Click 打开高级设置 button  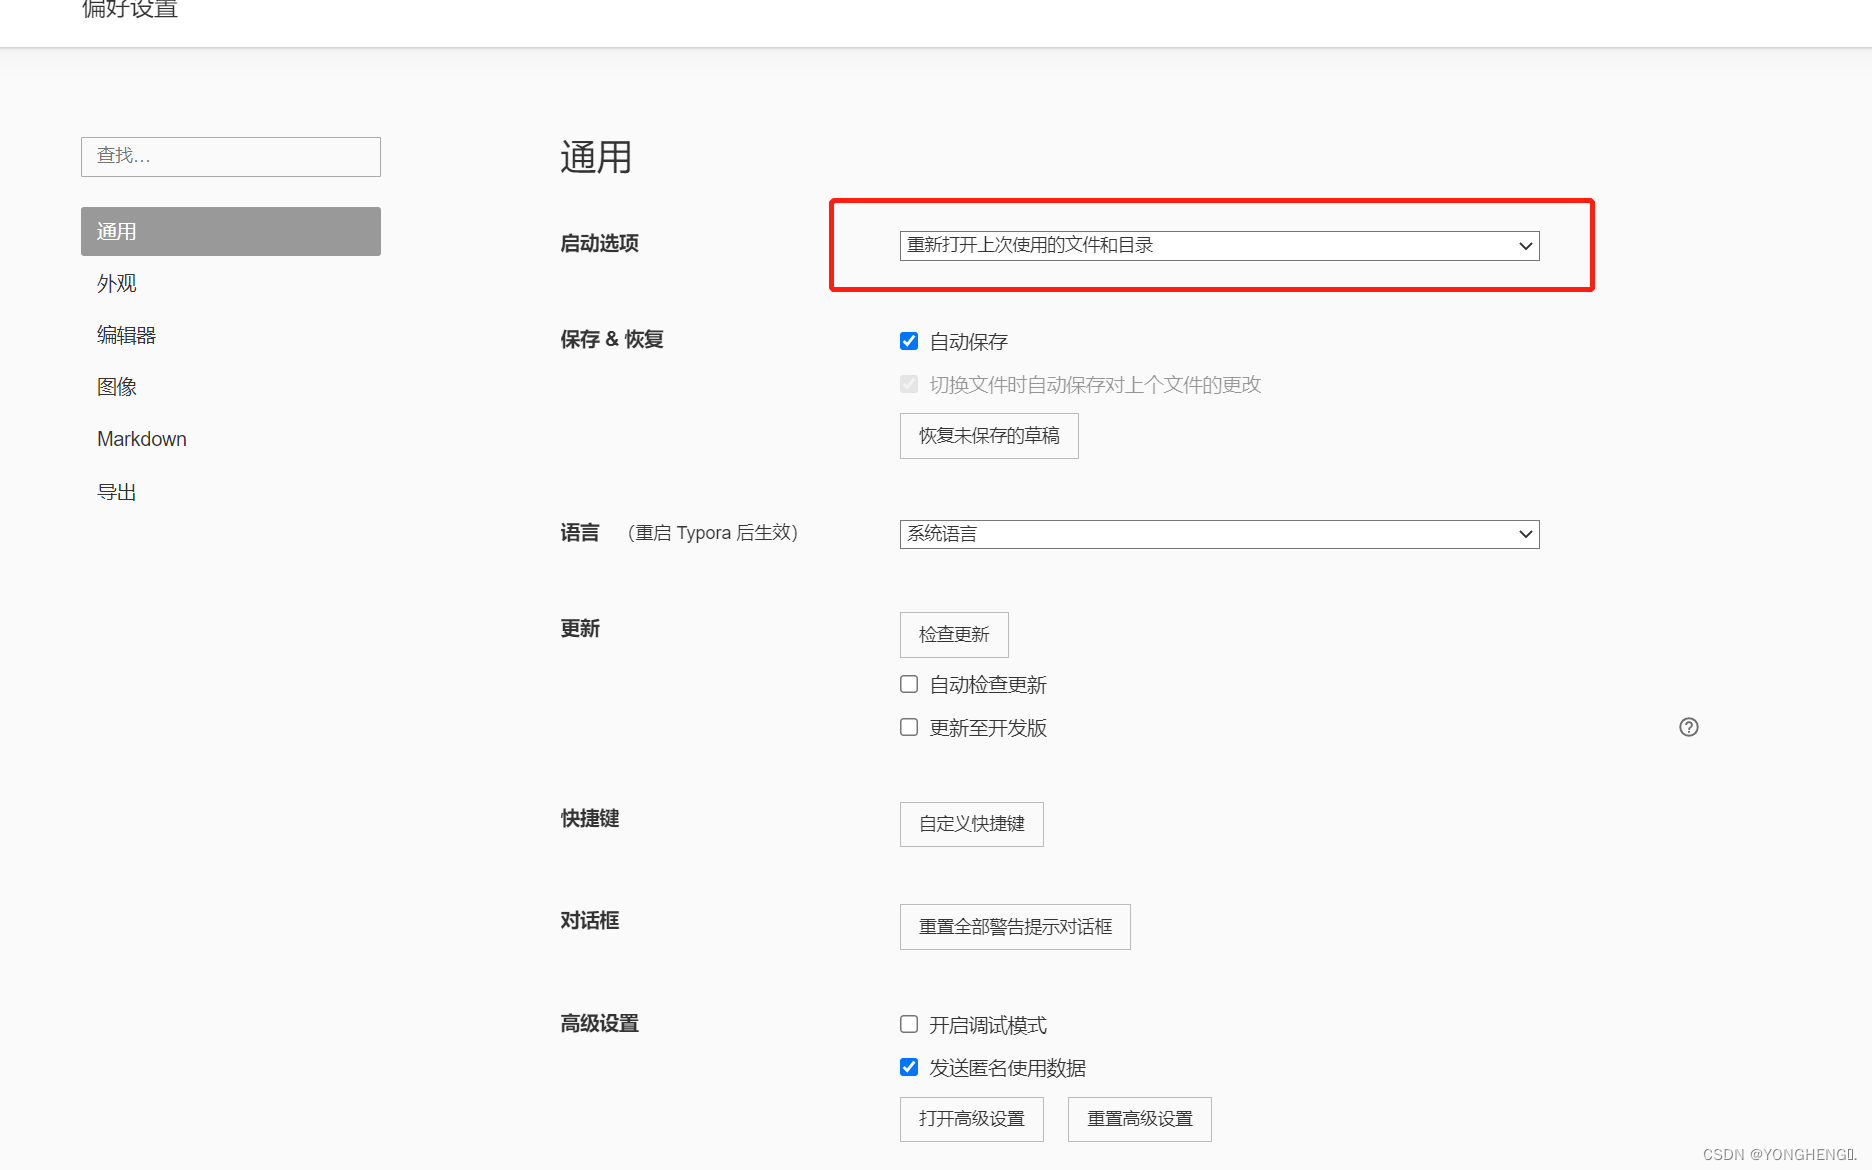[x=972, y=1119]
